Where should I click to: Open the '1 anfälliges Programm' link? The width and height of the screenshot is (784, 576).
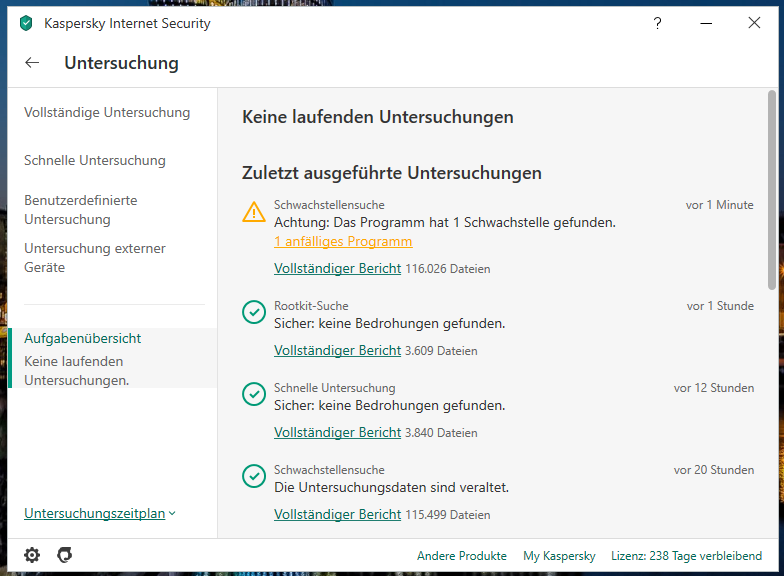343,242
